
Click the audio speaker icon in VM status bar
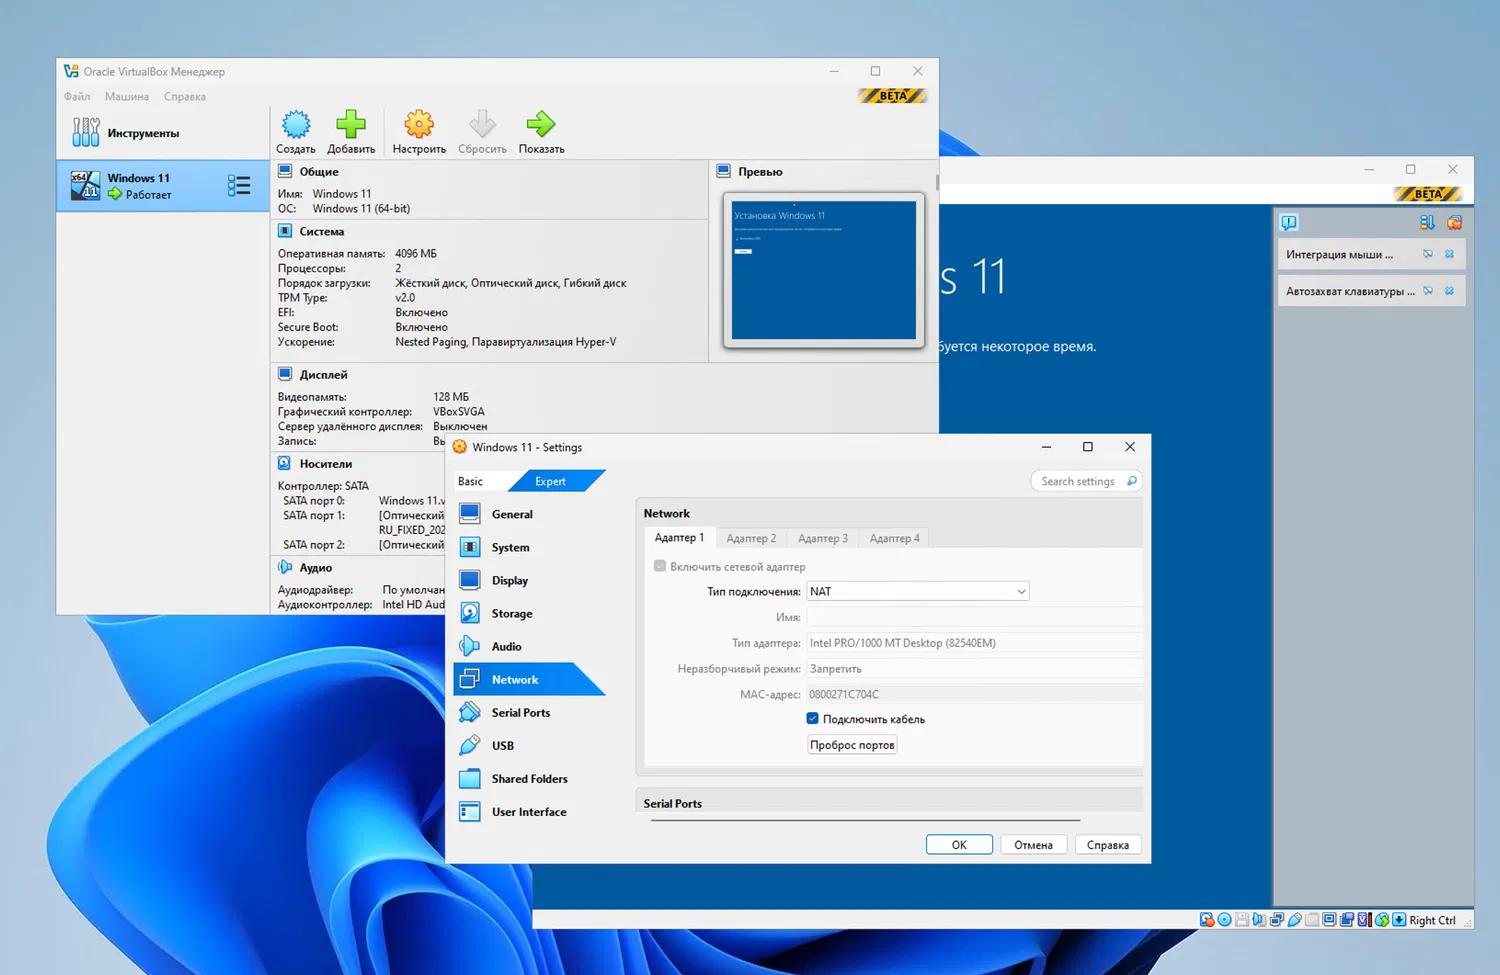tap(1259, 920)
